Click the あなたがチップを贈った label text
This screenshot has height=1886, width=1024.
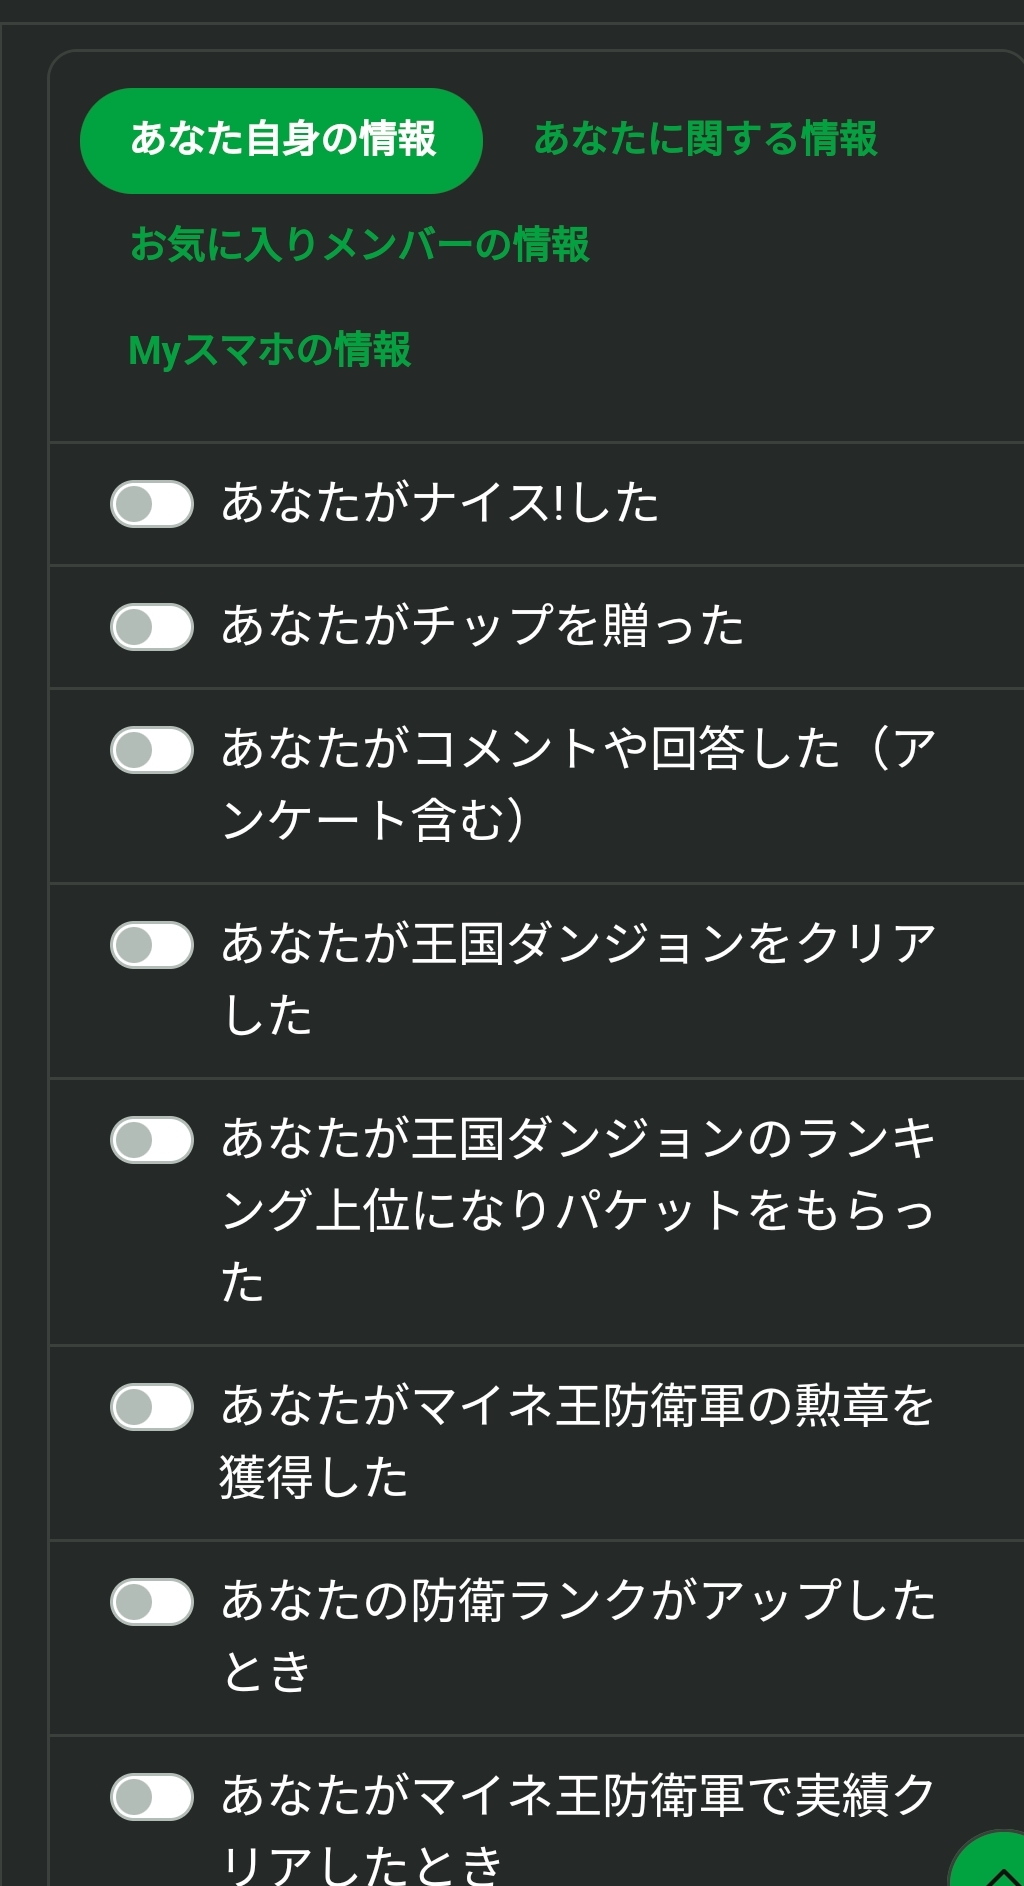click(x=483, y=626)
